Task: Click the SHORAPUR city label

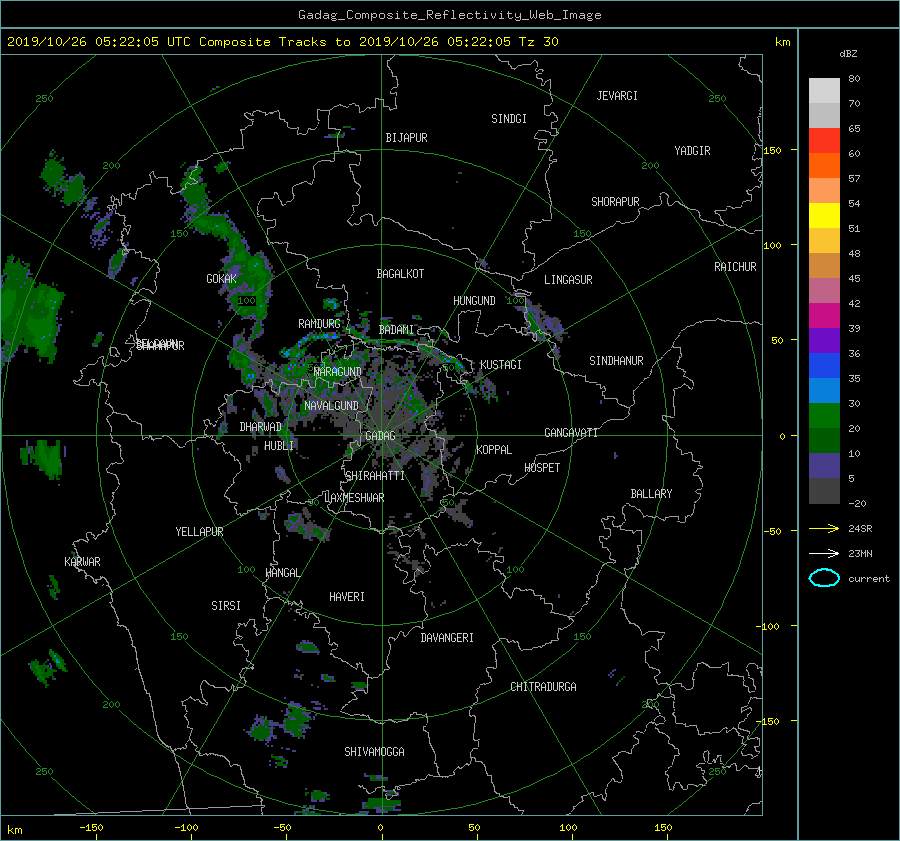Action: pyautogui.click(x=615, y=201)
